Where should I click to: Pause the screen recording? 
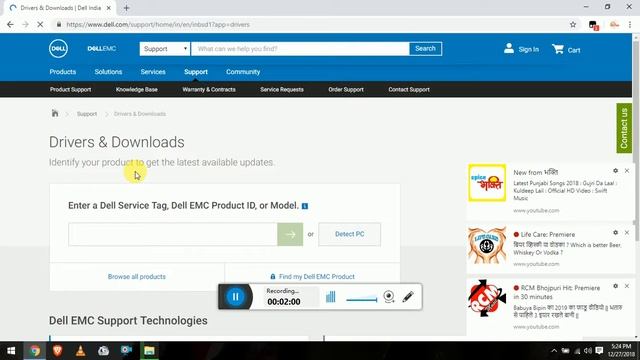point(236,297)
